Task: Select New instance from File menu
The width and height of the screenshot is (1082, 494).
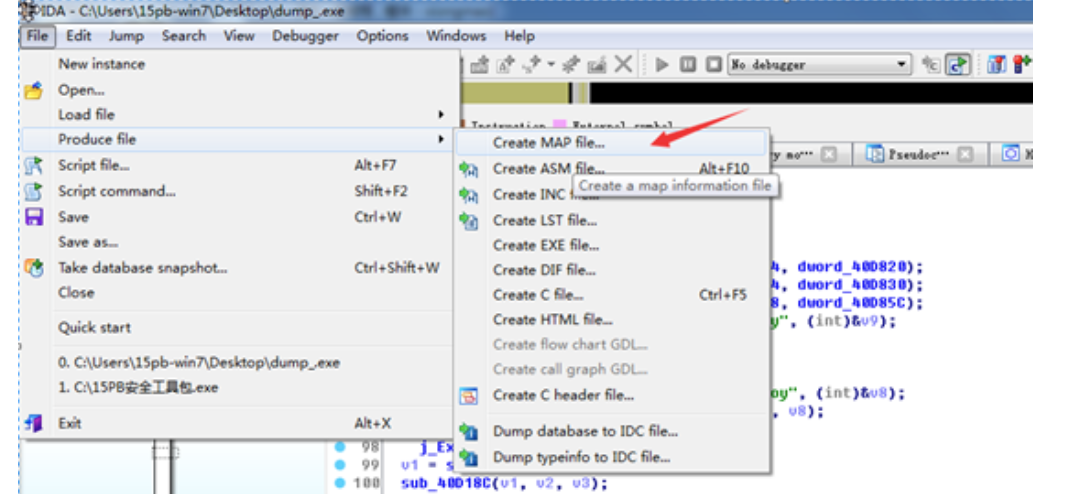Action: coord(239,64)
